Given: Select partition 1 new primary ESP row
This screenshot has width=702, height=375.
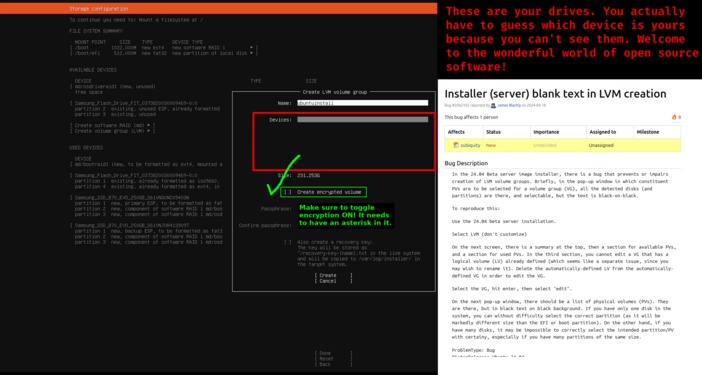Looking at the screenshot, I should tap(148, 203).
